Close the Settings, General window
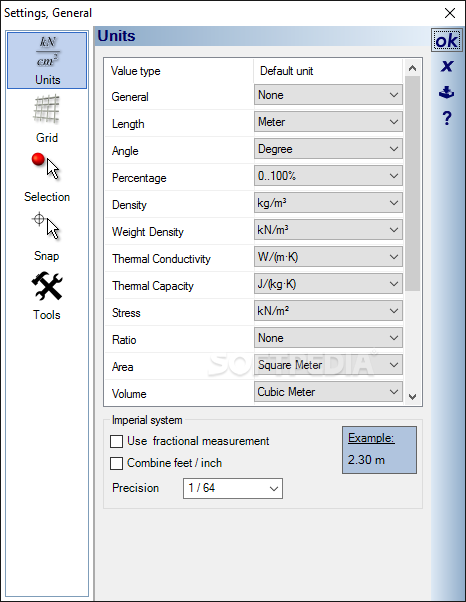Screen dimensions: 466x602 coord(449,13)
